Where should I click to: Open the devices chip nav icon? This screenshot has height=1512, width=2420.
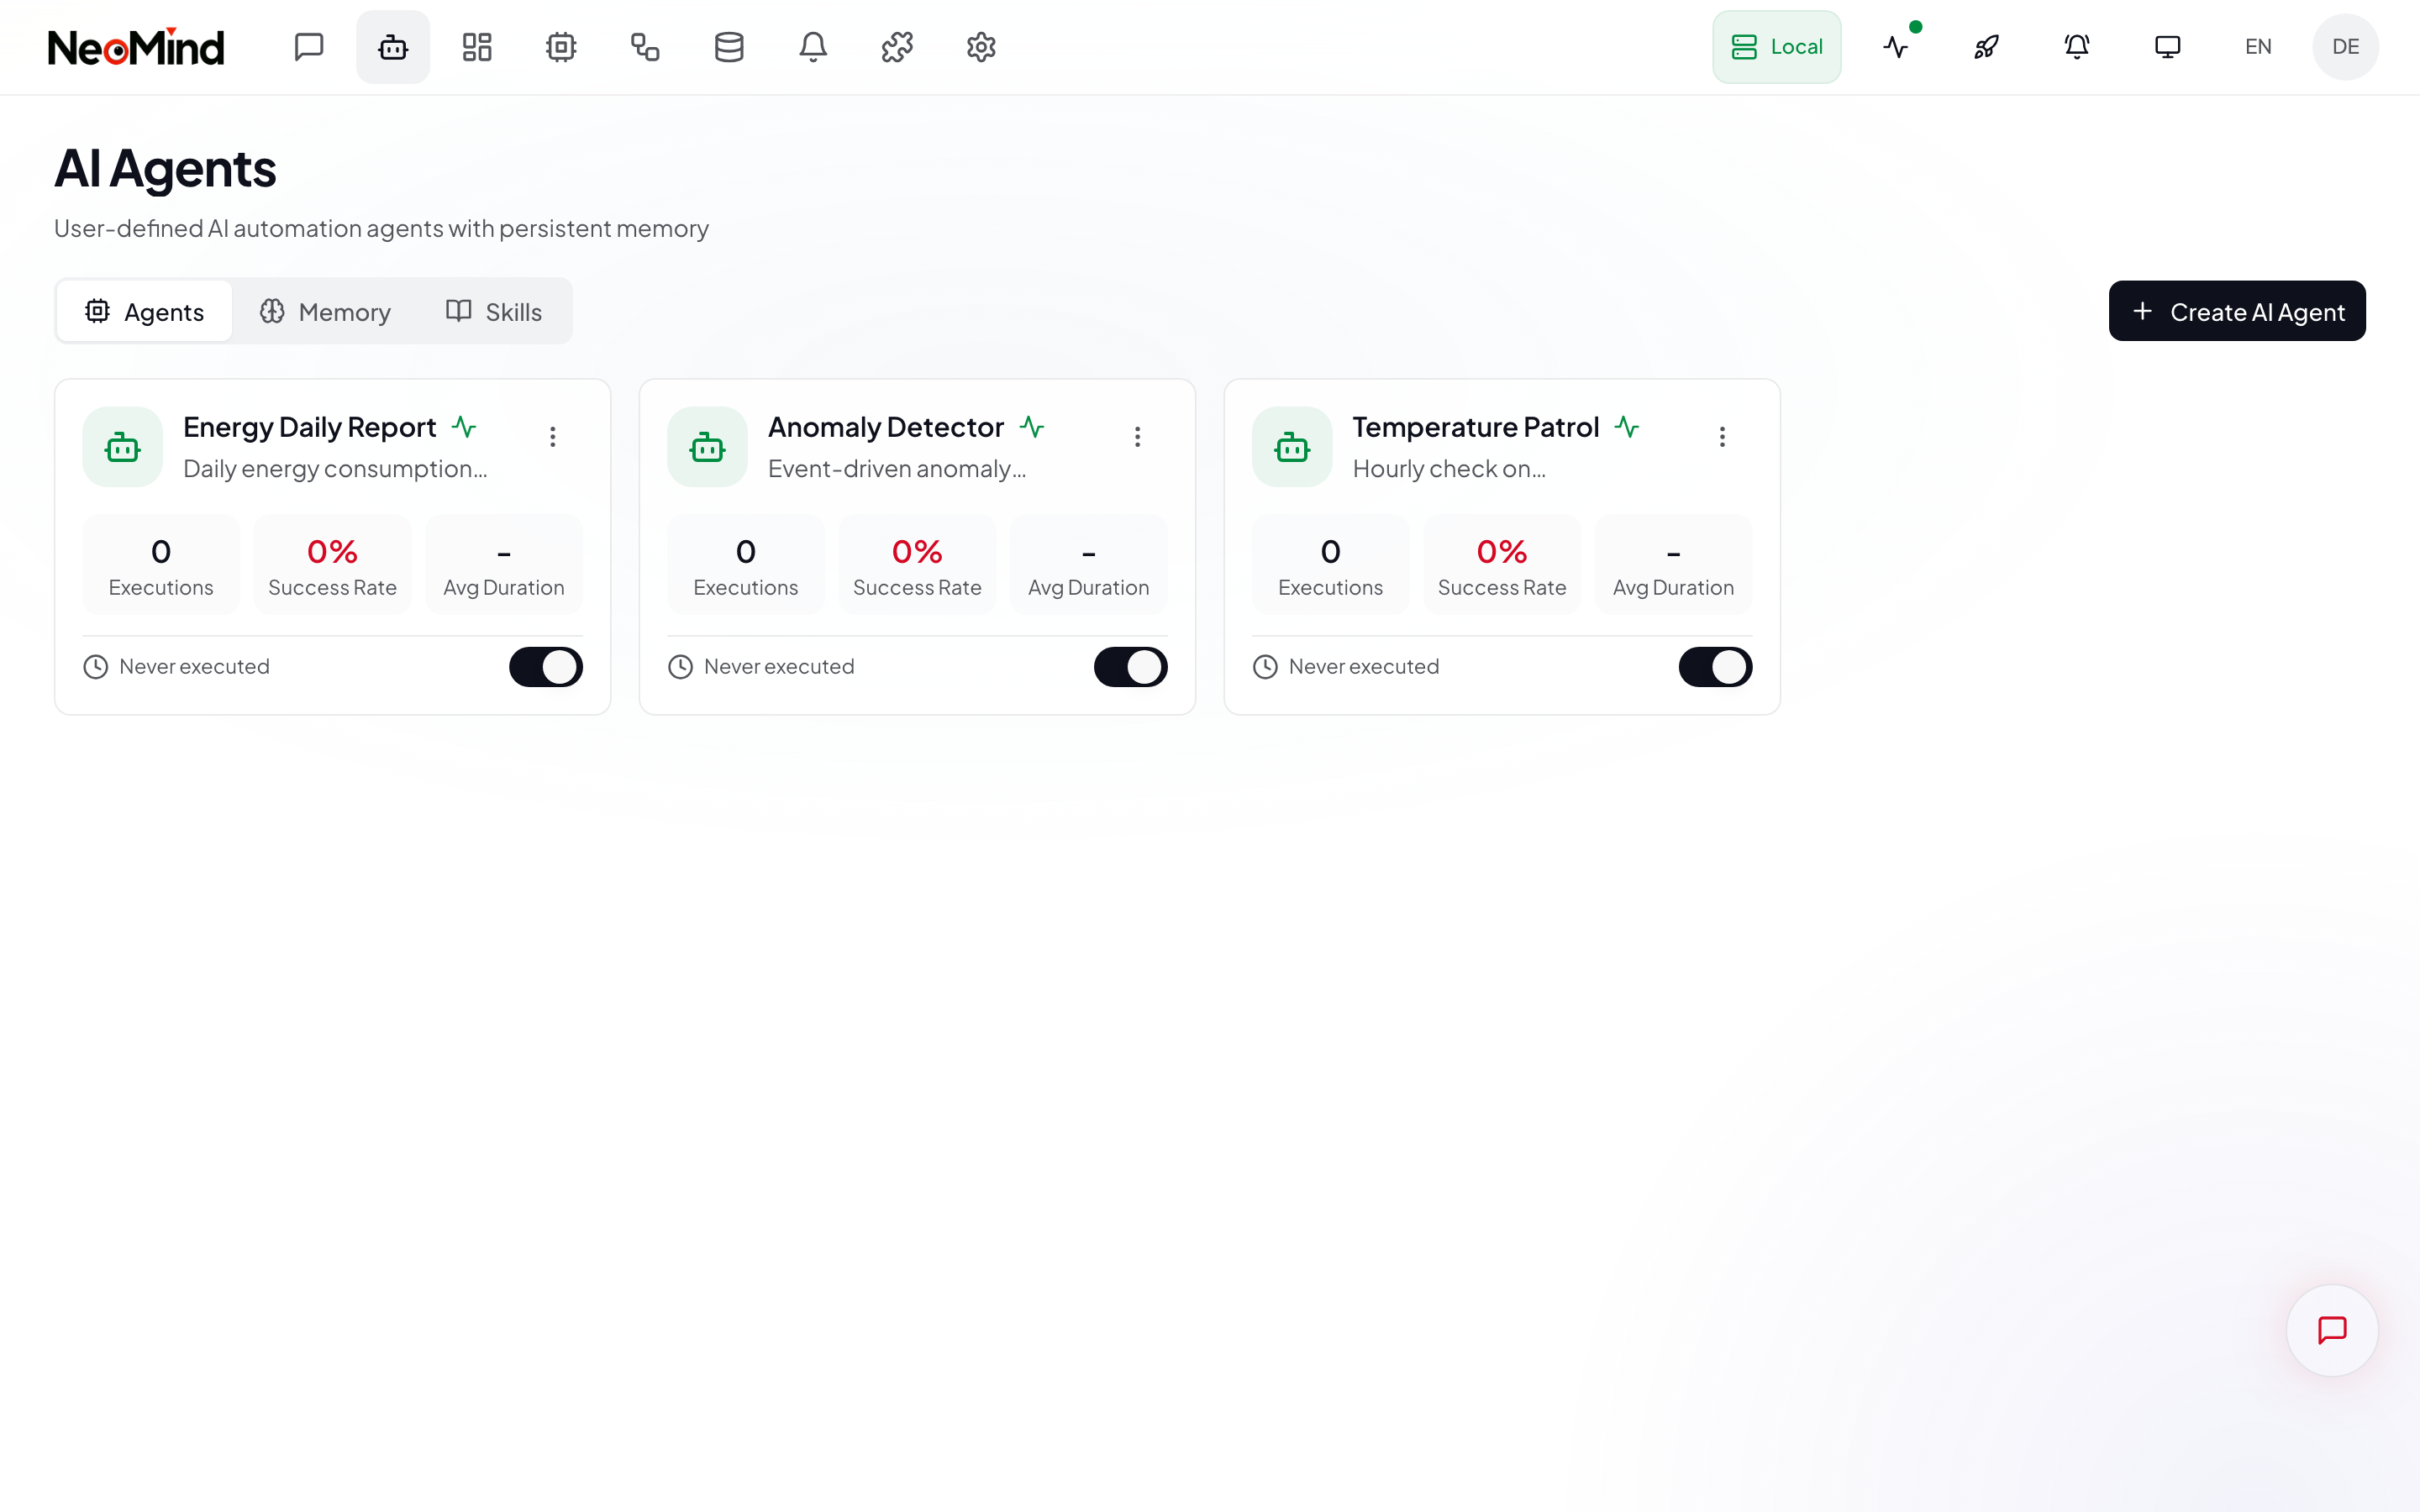(561, 47)
